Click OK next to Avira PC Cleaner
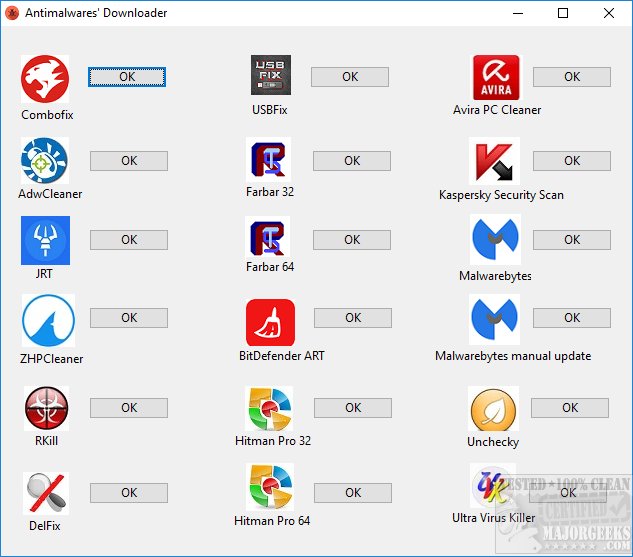The height and width of the screenshot is (557, 633). (572, 77)
